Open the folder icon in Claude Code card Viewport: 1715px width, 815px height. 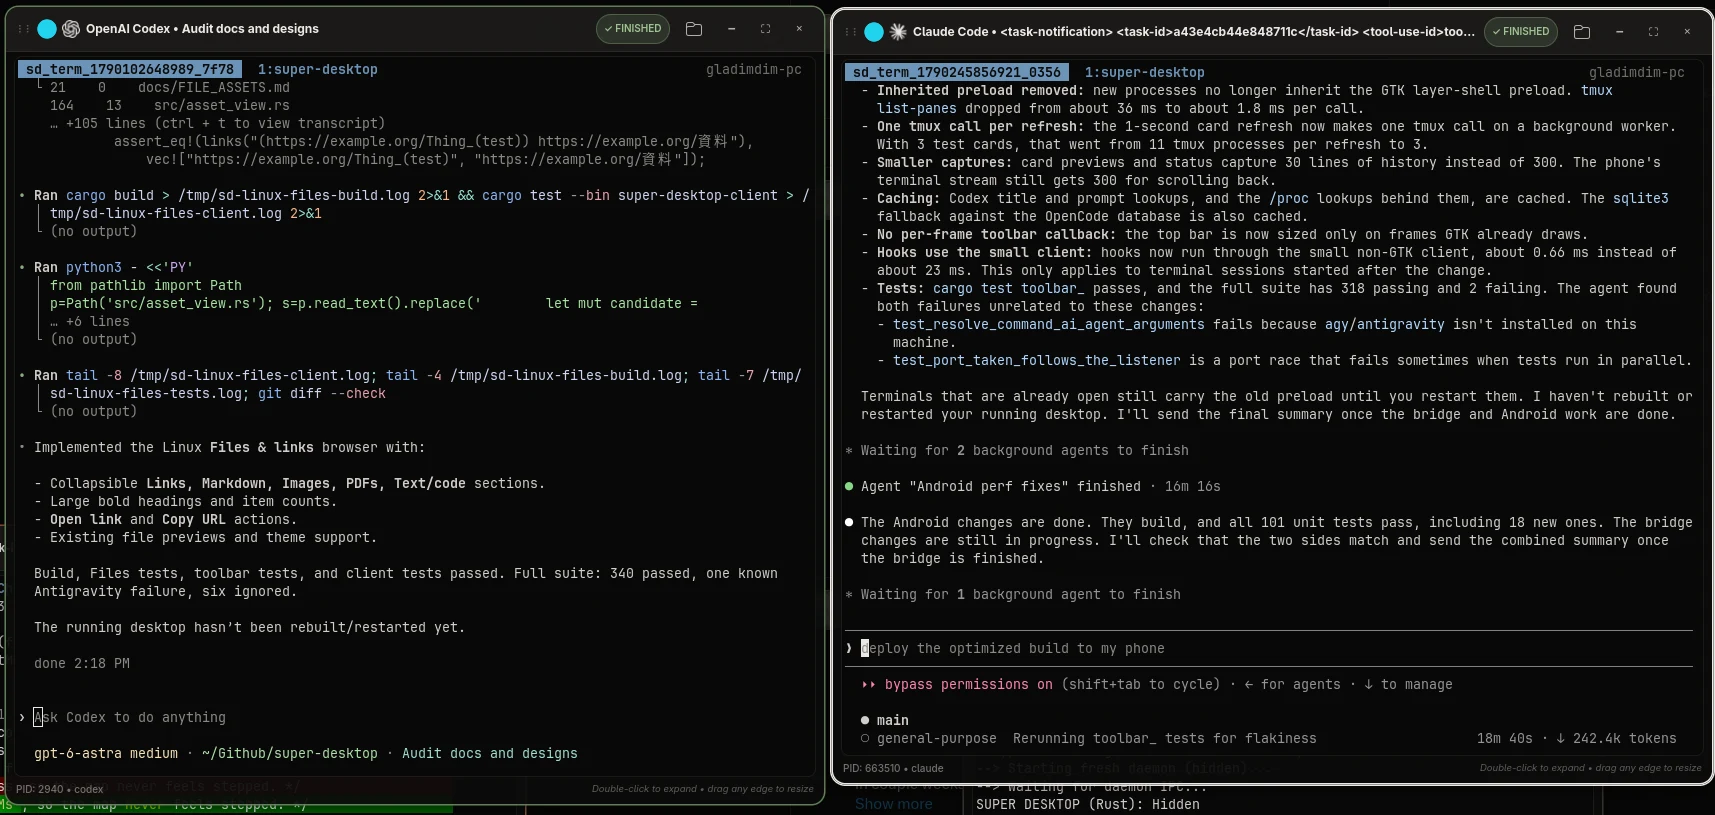click(1582, 32)
